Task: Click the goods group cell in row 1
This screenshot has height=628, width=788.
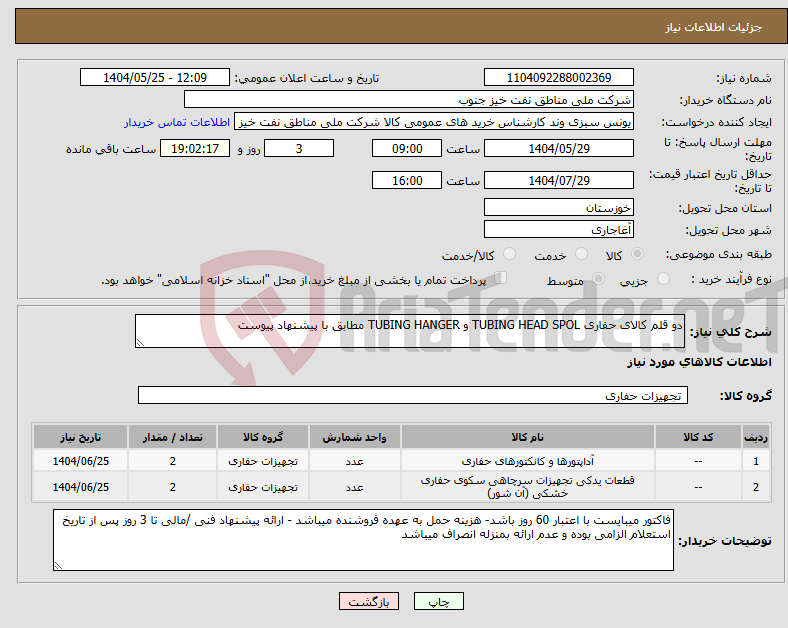Action: 263,461
